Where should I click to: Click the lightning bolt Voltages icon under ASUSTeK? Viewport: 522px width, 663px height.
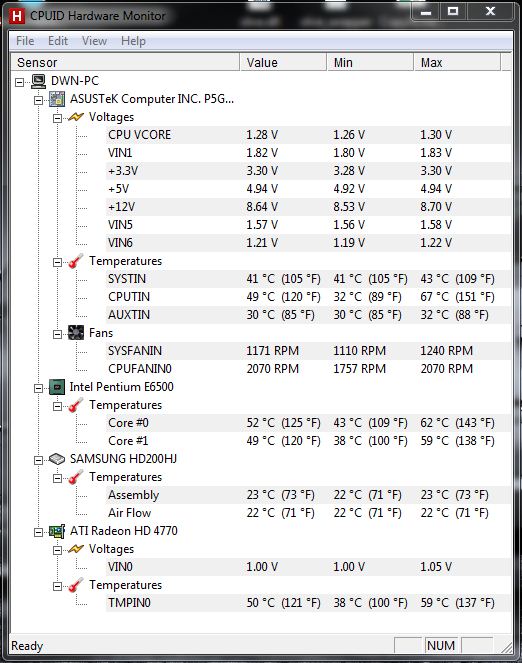[x=76, y=117]
